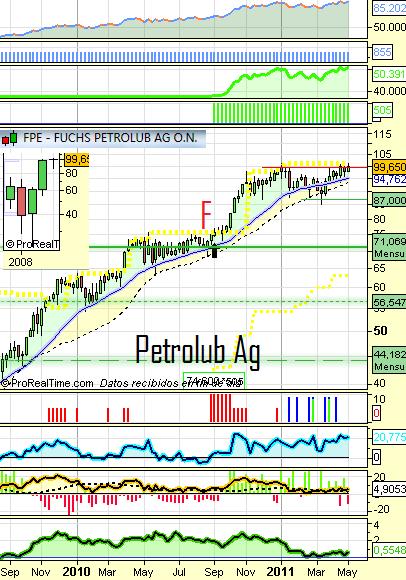Click the 115 price axis label
The height and width of the screenshot is (580, 406).
pyautogui.click(x=382, y=134)
